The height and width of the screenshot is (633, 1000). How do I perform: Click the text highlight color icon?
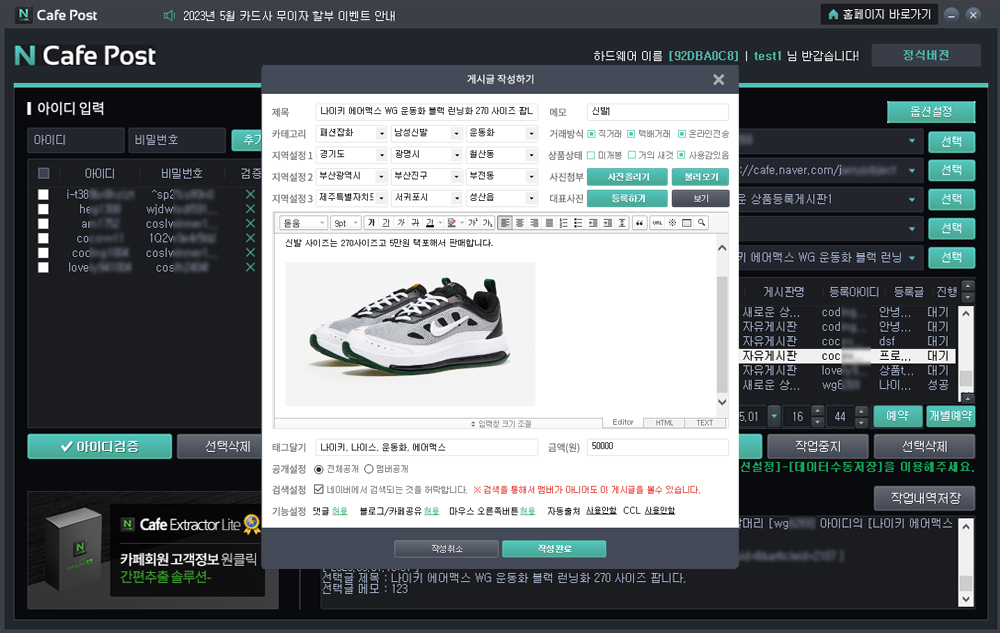[452, 222]
